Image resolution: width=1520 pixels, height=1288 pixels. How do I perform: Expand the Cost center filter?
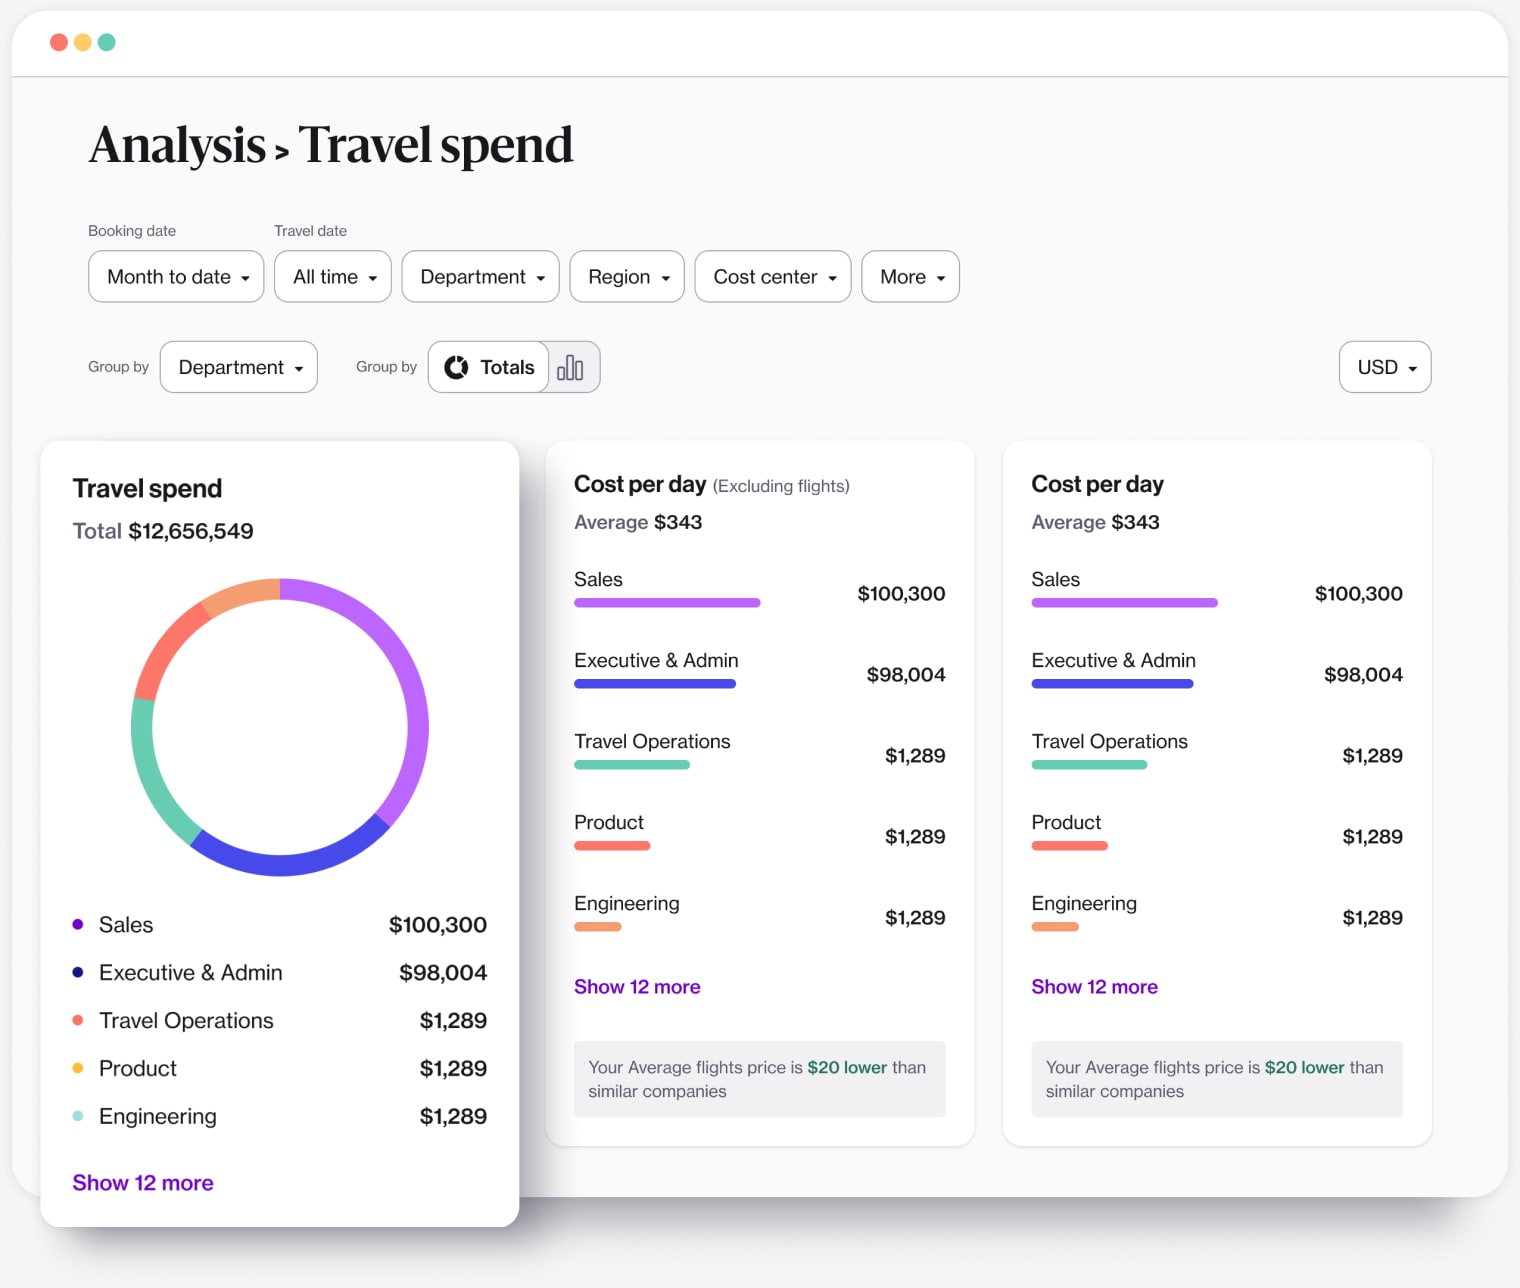(x=773, y=276)
